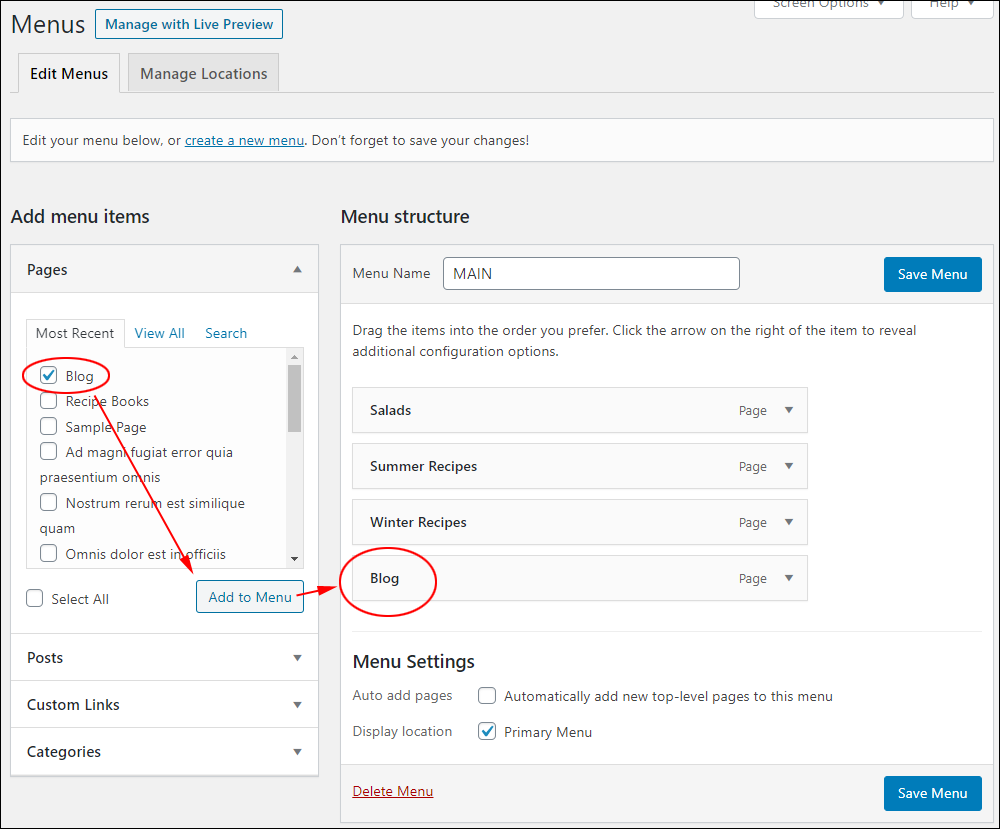Disable Primary Menu display location
Viewport: 1000px width, 829px height.
click(487, 732)
